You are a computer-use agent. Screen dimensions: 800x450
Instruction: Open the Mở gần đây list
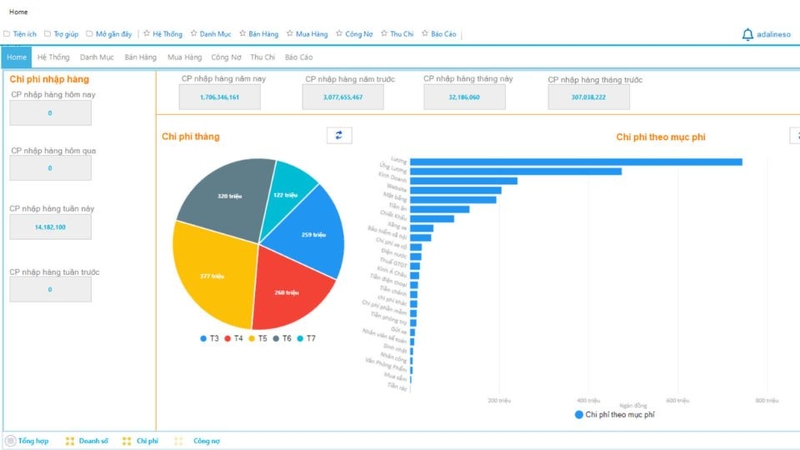109,34
